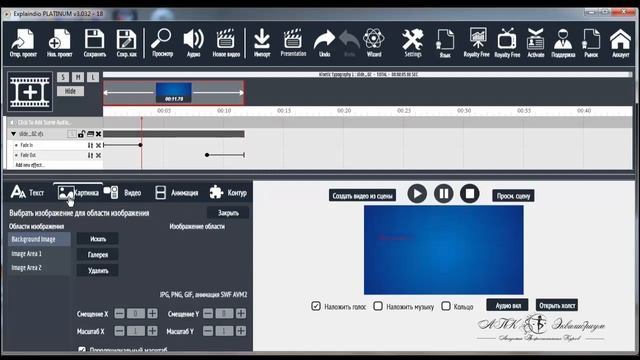Click the Hide button

pyautogui.click(x=70, y=91)
